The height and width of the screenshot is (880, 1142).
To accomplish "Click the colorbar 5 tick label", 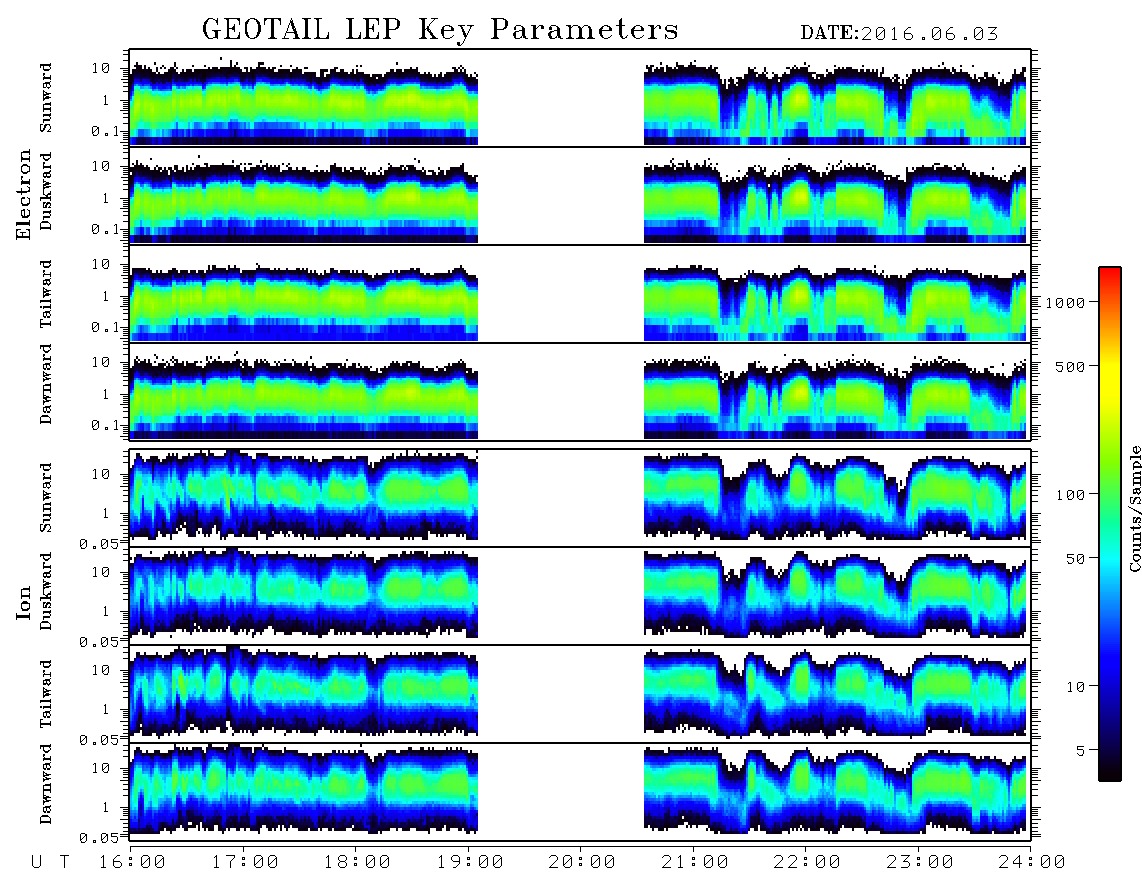I will (x=1081, y=750).
